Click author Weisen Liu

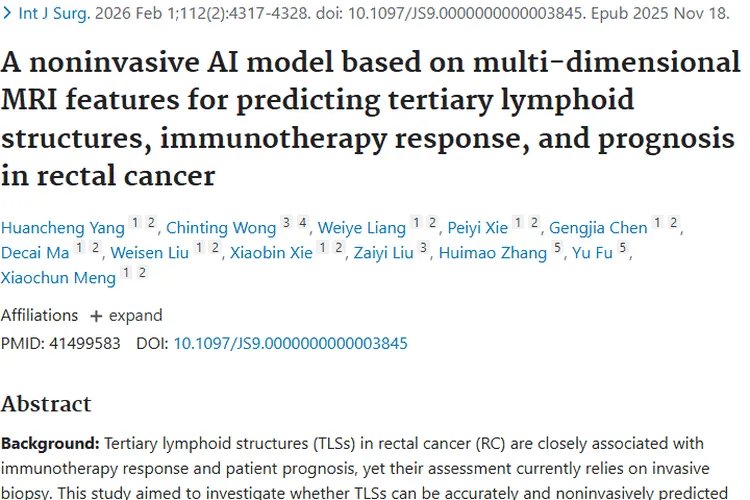(149, 252)
